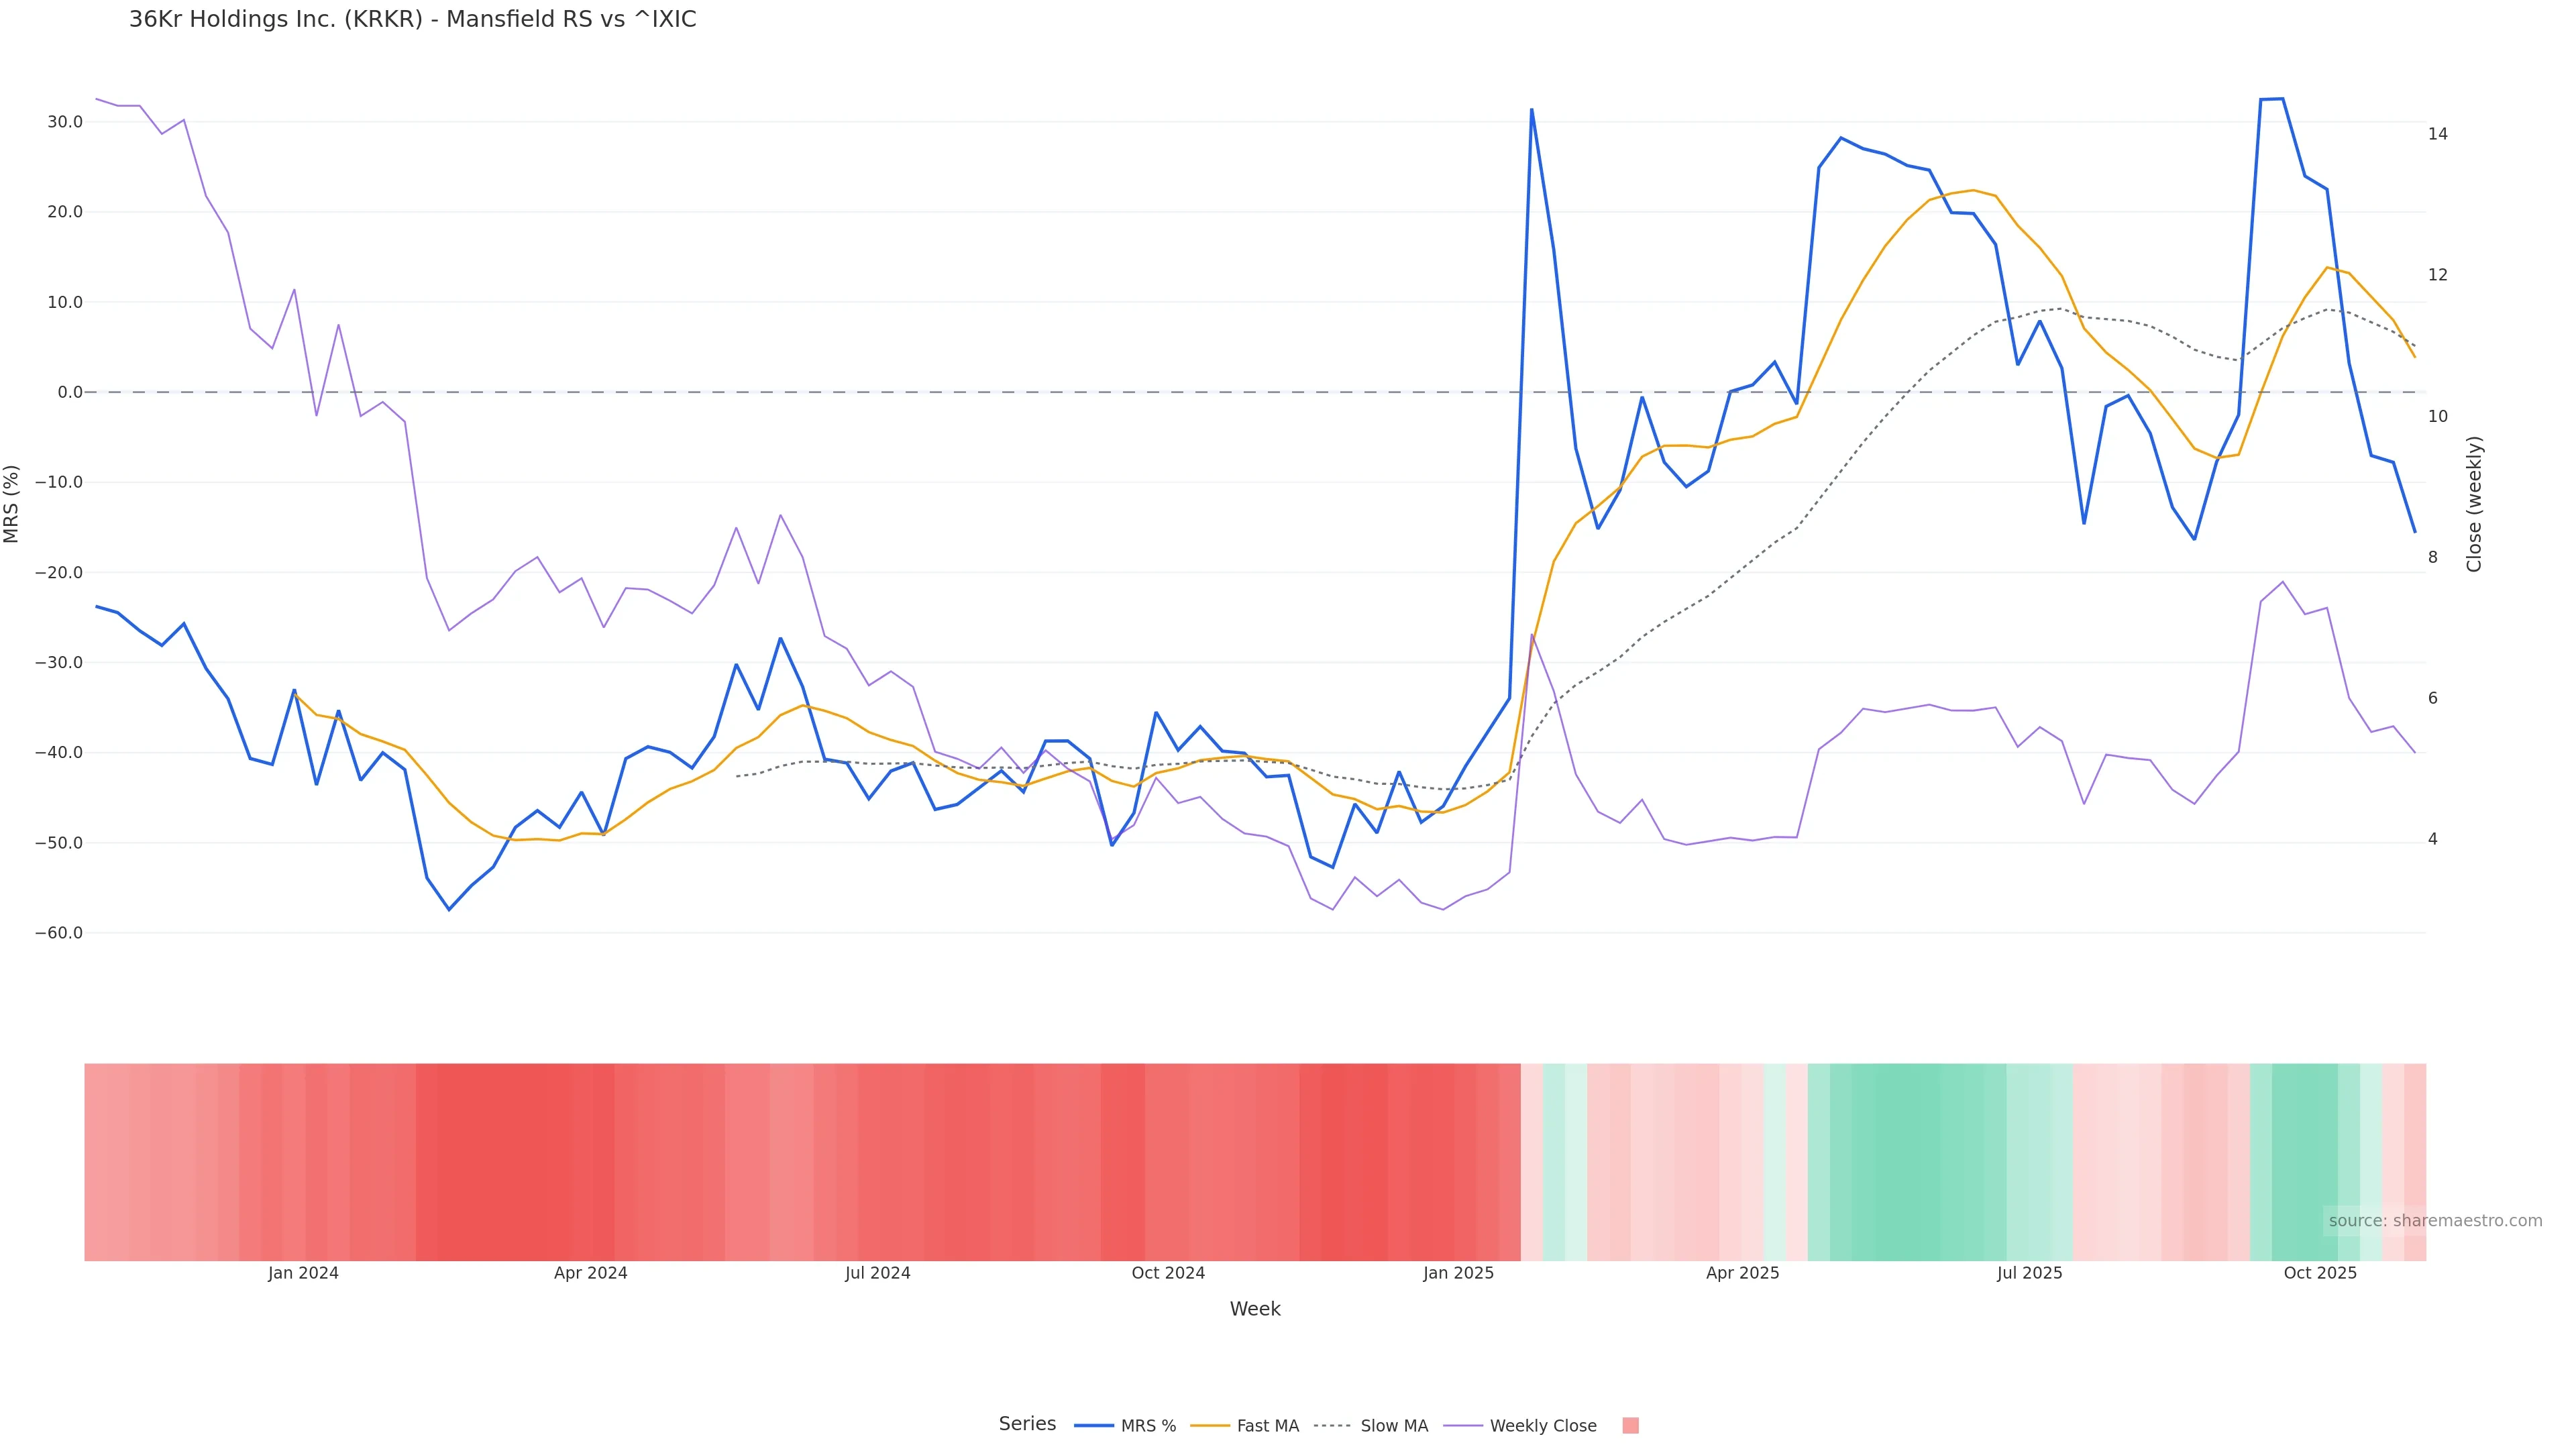Click the 14 tick on Close axis

(2437, 134)
